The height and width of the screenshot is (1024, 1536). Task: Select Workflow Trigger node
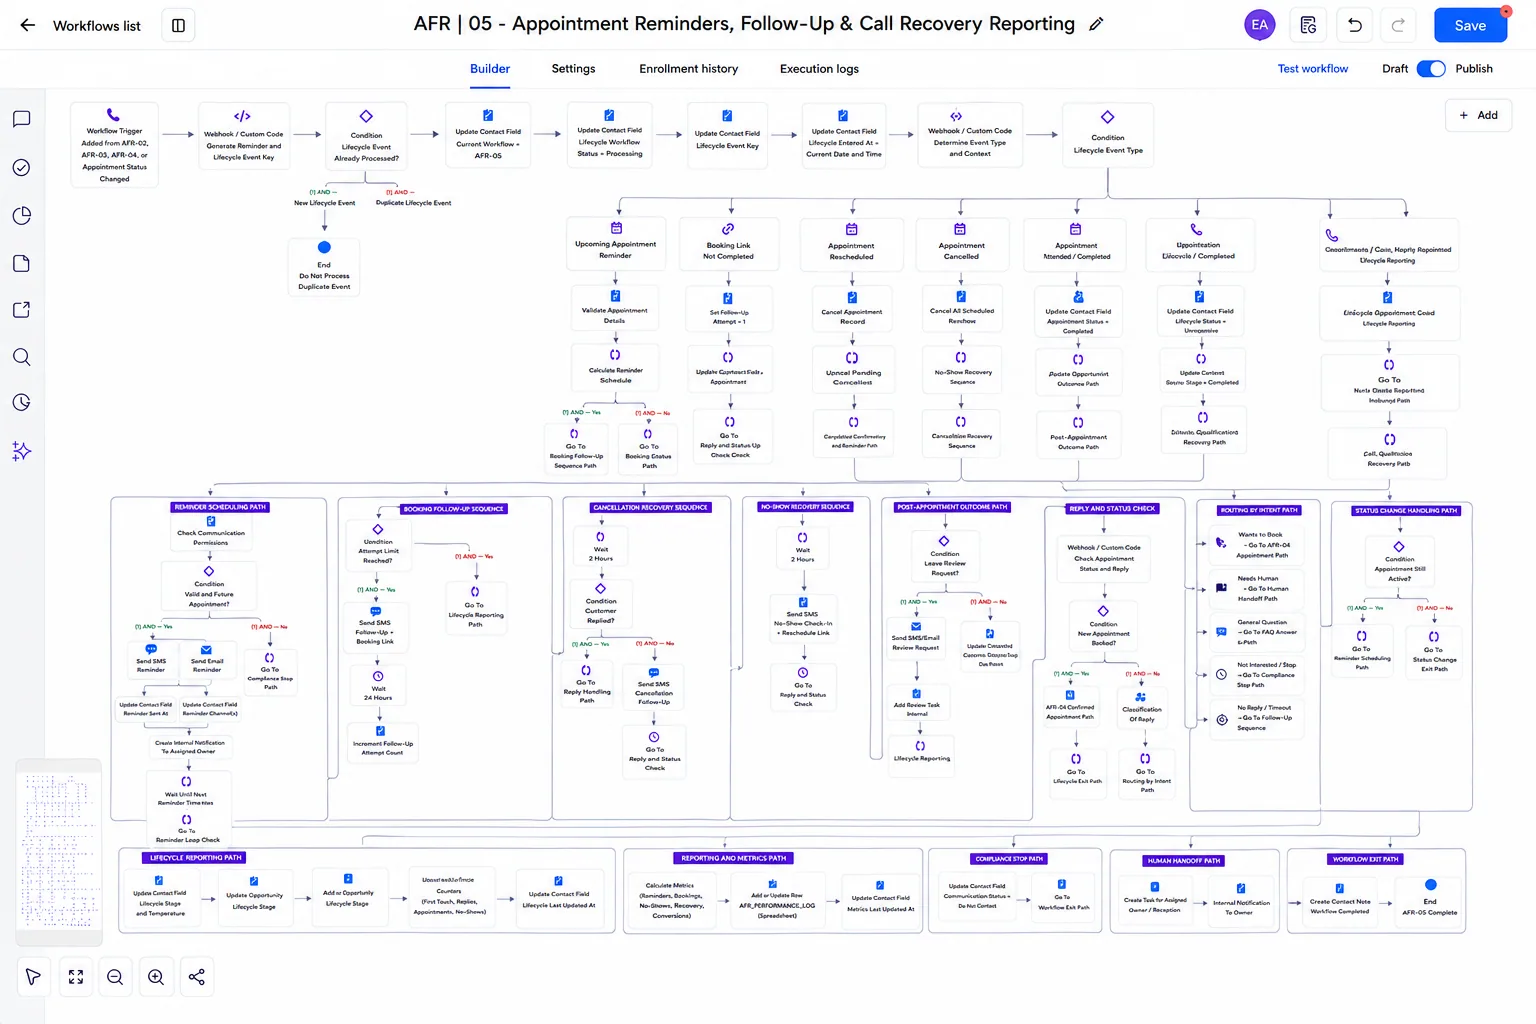point(114,146)
